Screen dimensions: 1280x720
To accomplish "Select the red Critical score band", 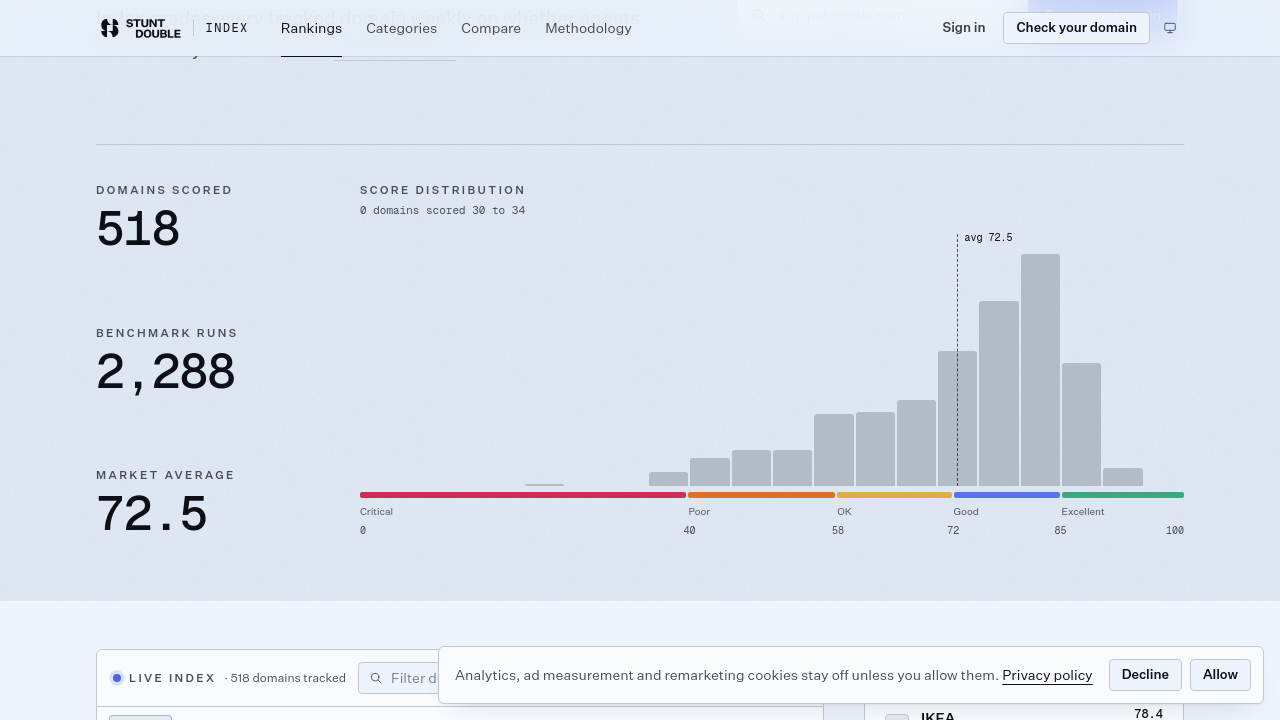I will click(x=523, y=495).
